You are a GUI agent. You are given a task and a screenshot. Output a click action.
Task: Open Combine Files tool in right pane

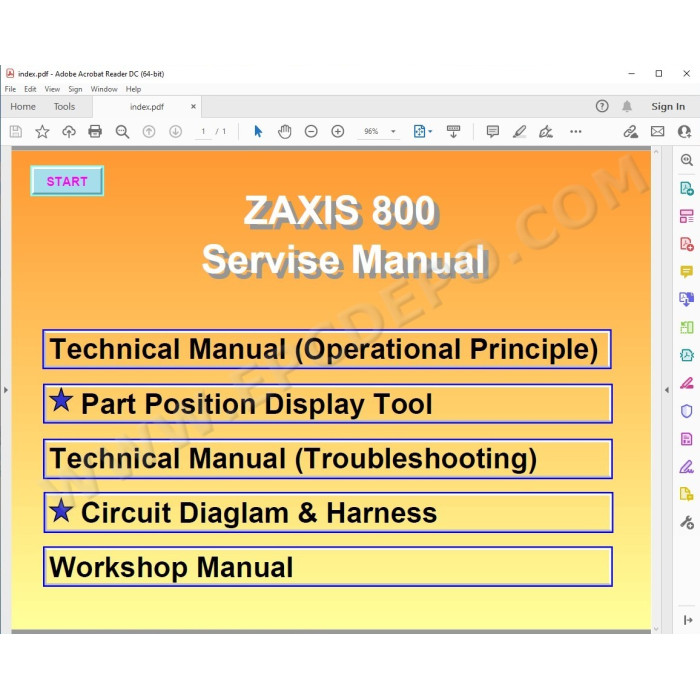click(687, 299)
